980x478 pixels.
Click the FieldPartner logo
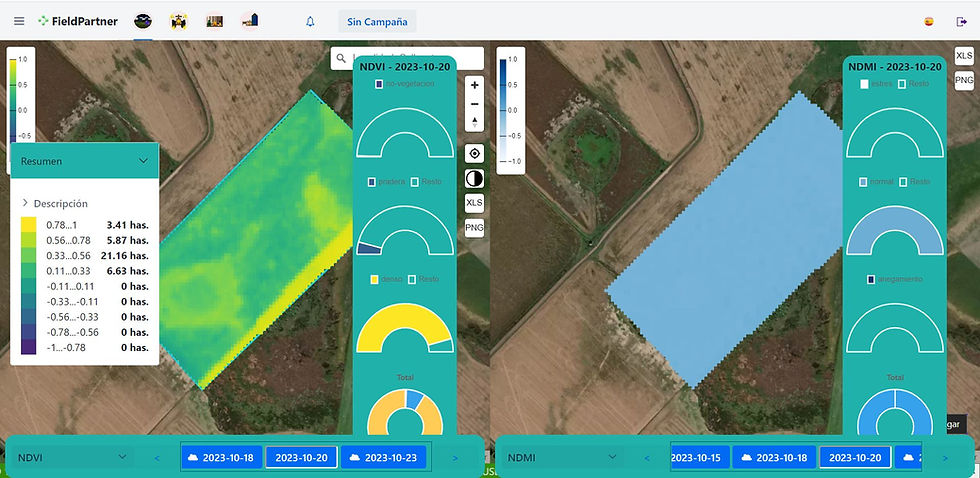click(78, 21)
